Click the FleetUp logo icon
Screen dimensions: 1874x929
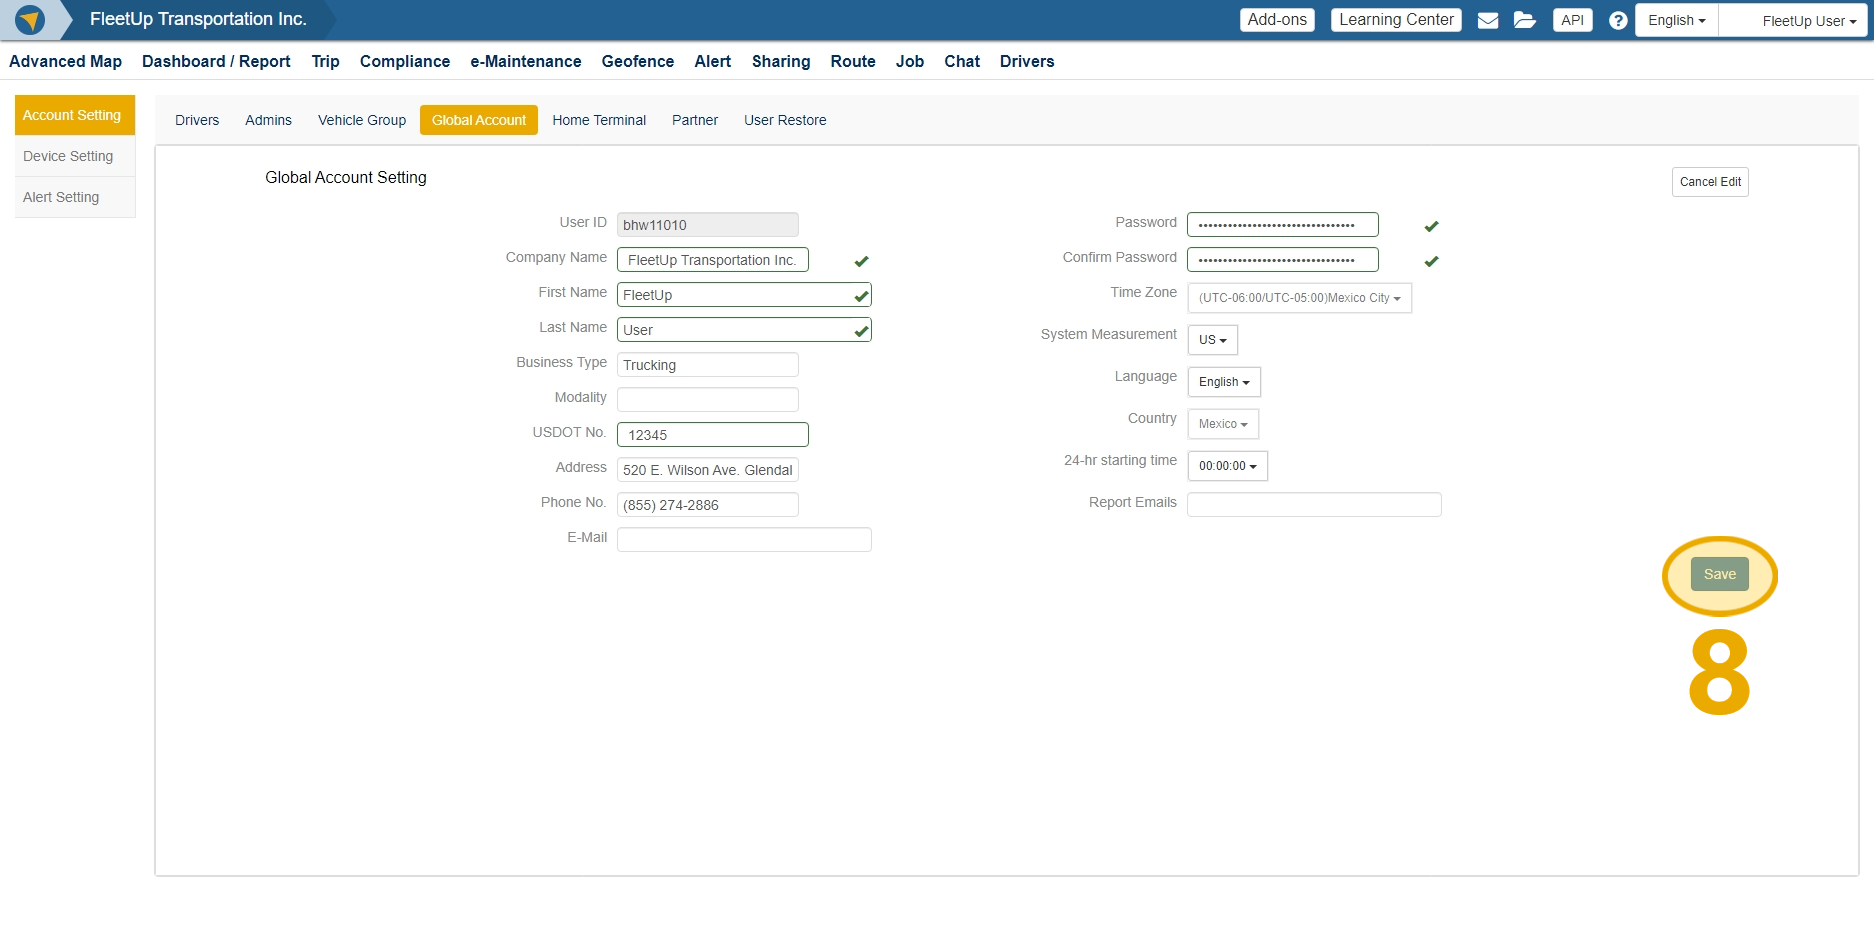coord(30,20)
